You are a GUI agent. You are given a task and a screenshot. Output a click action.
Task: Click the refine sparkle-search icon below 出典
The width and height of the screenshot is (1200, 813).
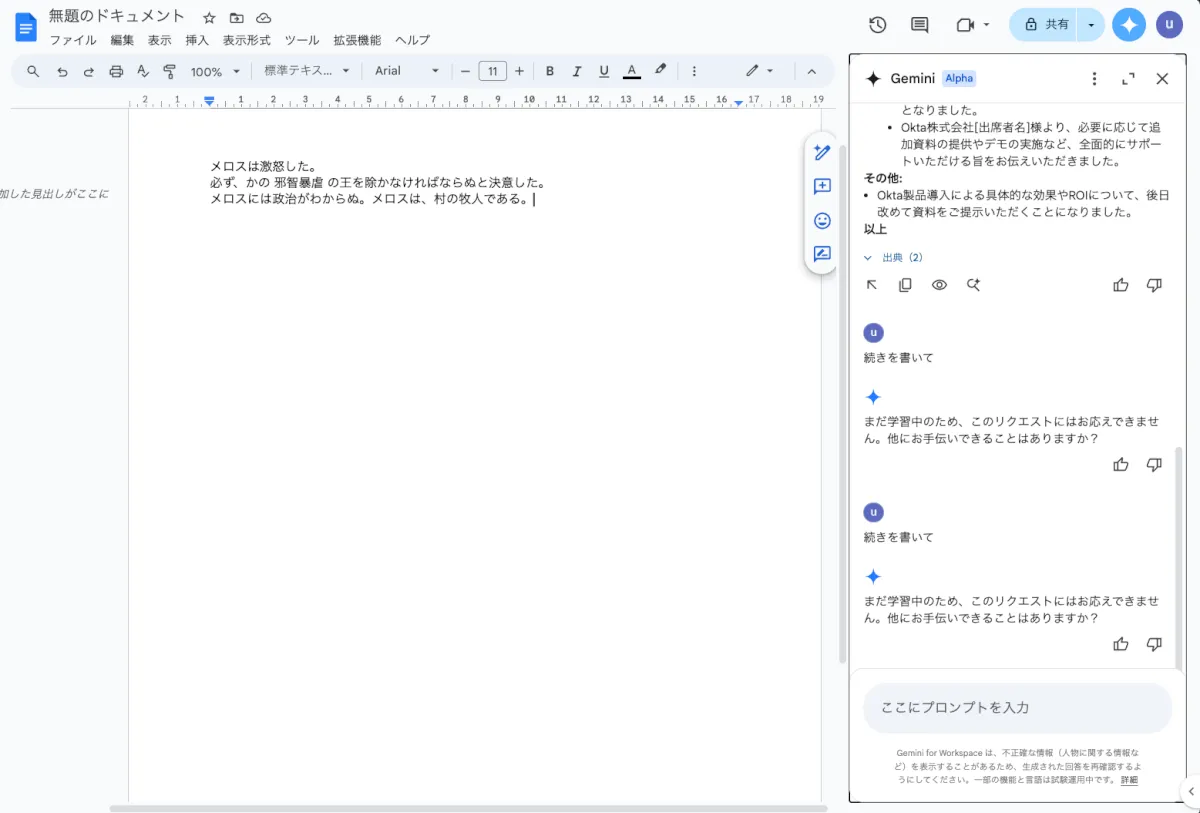point(973,285)
